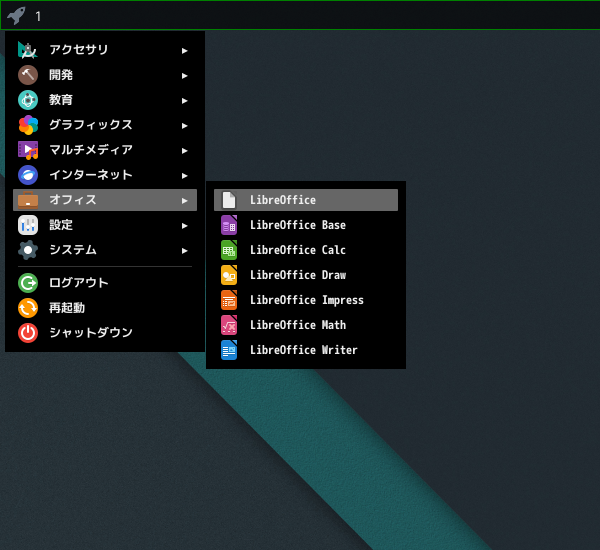This screenshot has width=600, height=550.
Task: Expand the グラフィックス submenu arrow
Action: [184, 126]
